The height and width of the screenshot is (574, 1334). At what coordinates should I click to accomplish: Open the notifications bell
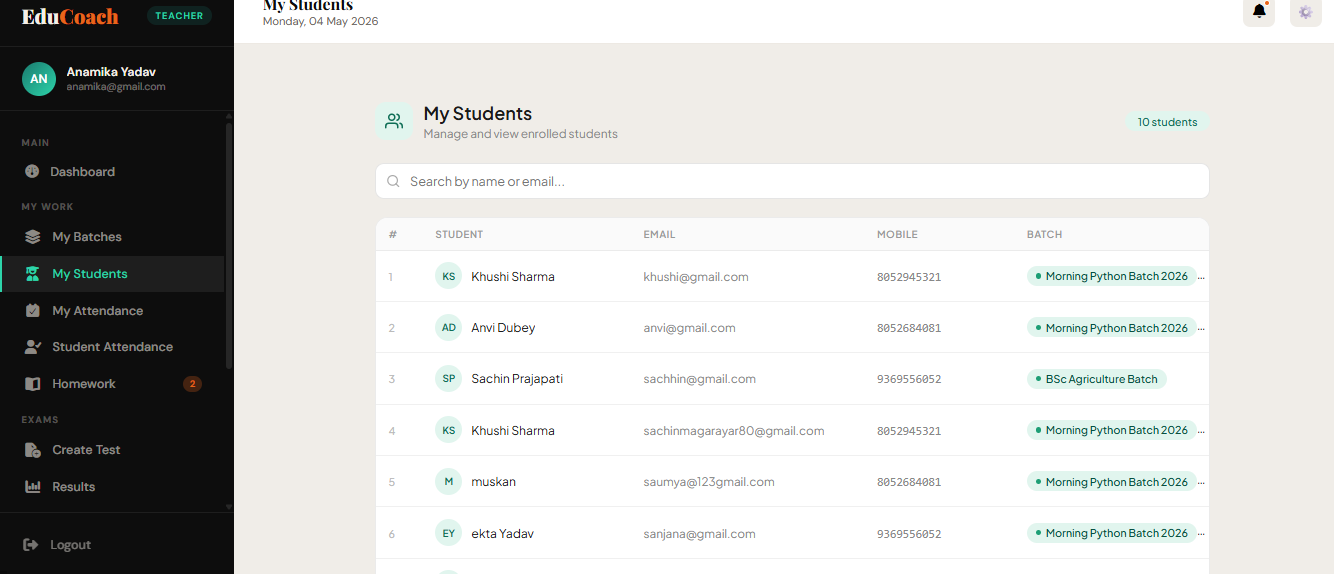click(1259, 12)
